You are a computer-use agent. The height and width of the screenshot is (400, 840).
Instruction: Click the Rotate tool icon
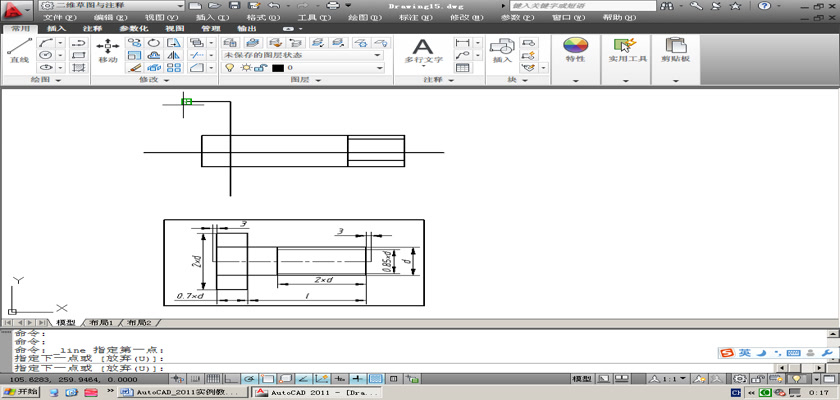154,43
